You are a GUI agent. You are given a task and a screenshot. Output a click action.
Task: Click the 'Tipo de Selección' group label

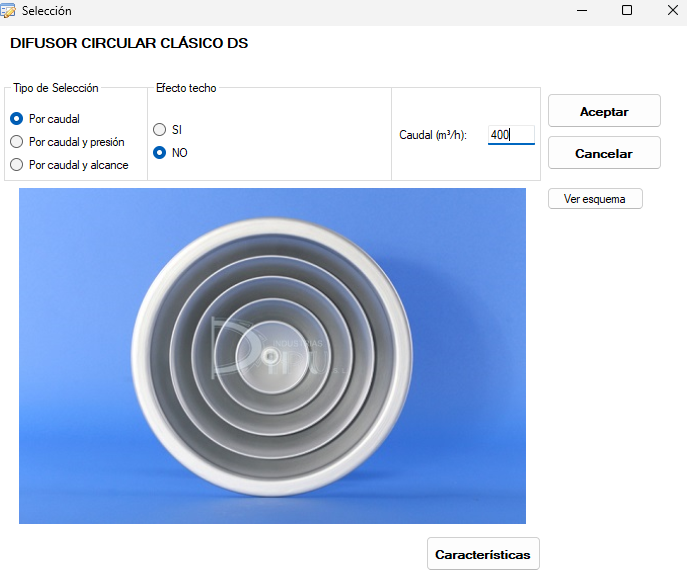tap(56, 88)
